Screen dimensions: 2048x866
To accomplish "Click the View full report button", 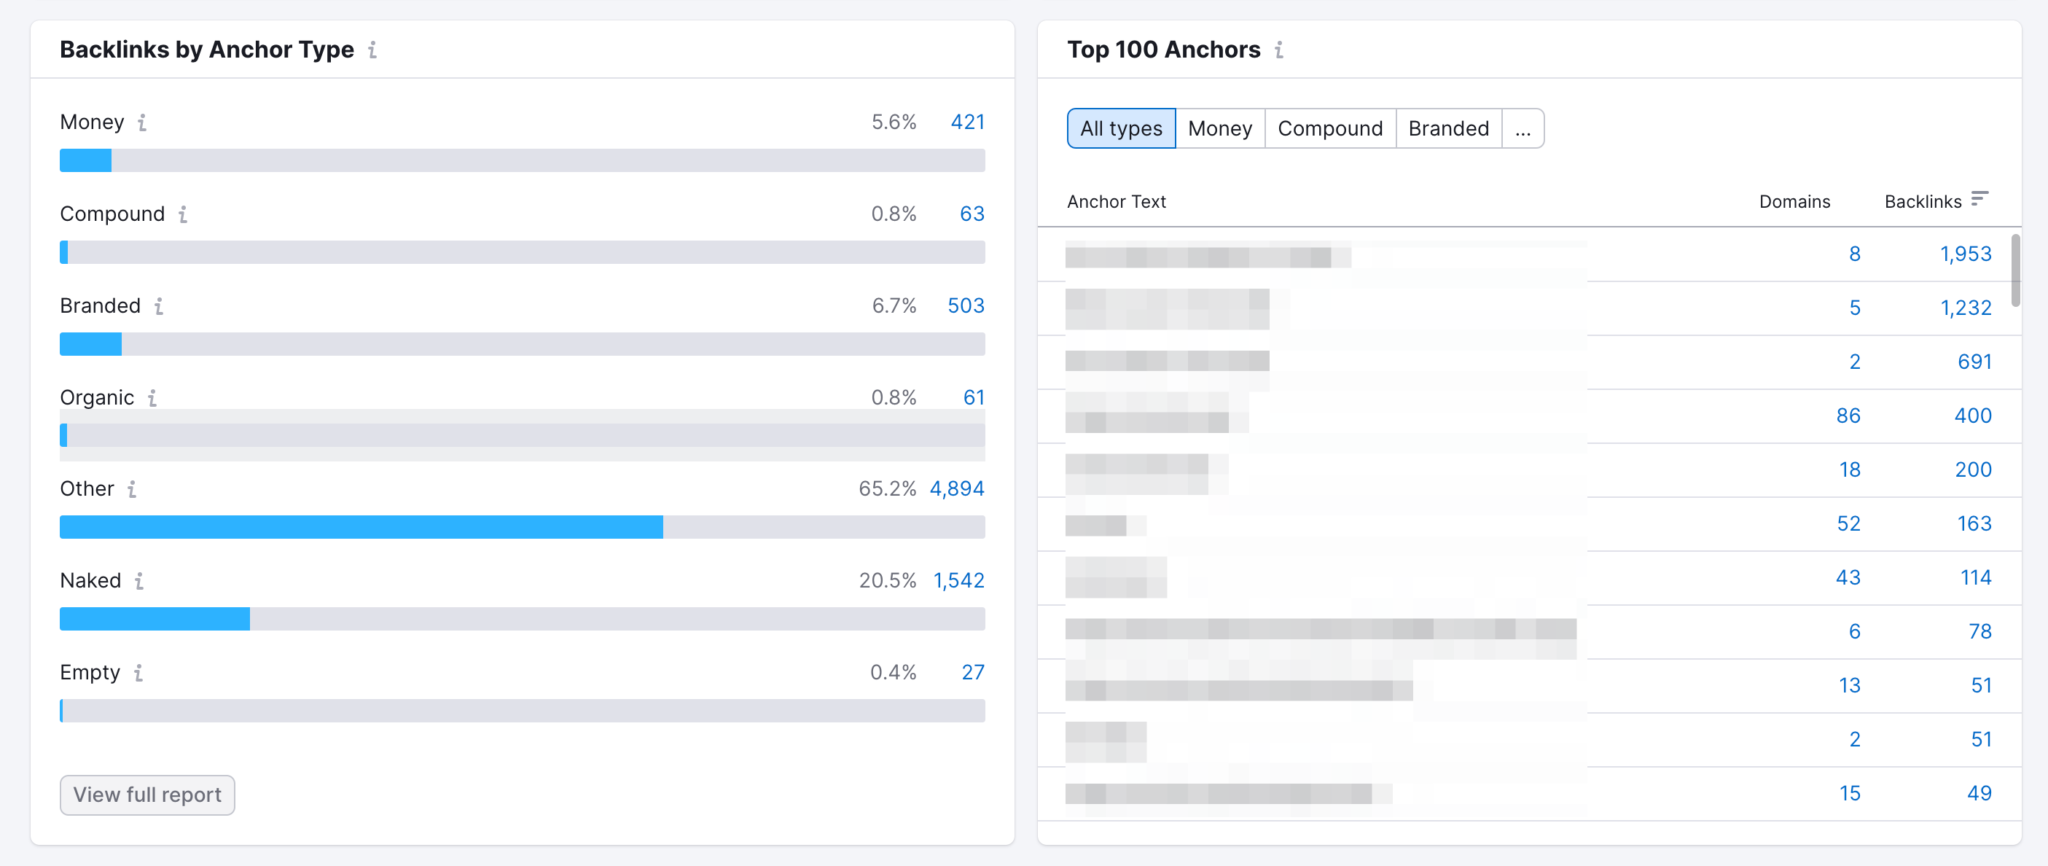I will coord(146,795).
